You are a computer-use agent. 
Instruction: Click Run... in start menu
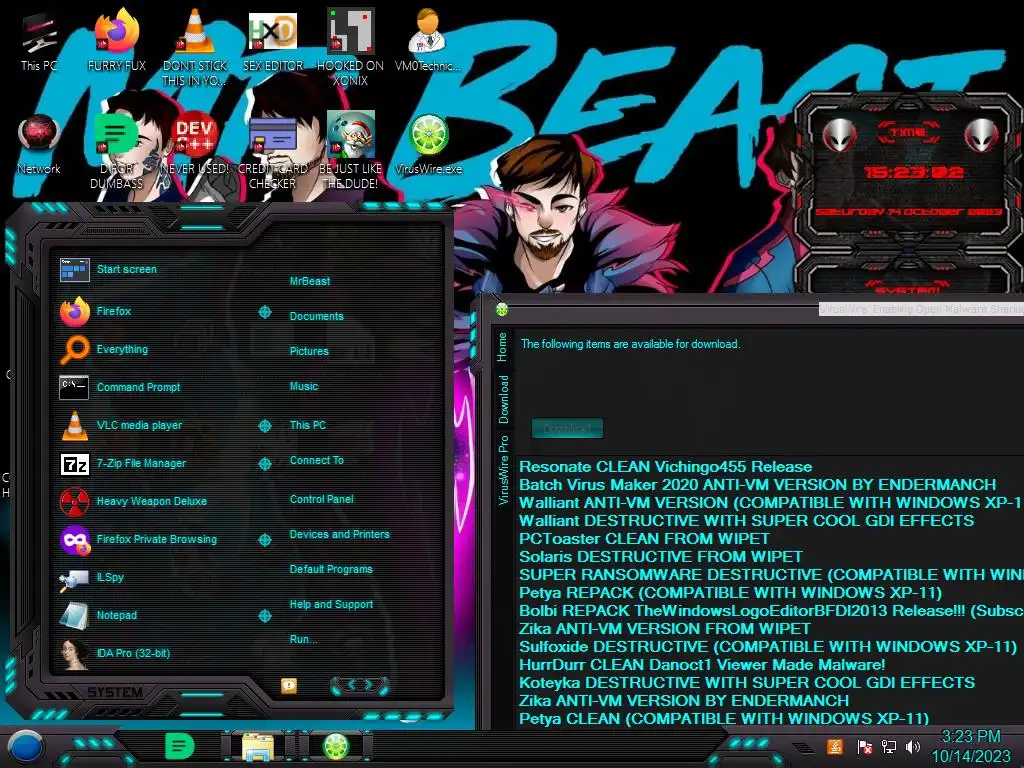303,639
